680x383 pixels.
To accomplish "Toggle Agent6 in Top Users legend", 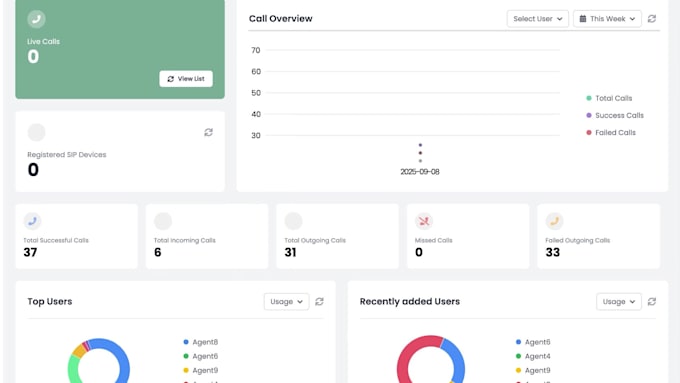I will (201, 356).
